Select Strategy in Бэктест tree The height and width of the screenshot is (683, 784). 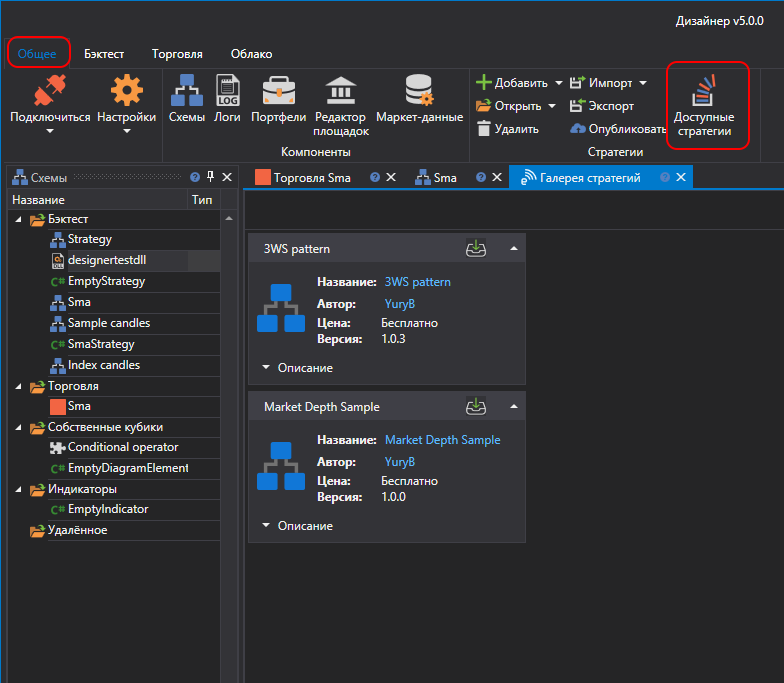(90, 239)
